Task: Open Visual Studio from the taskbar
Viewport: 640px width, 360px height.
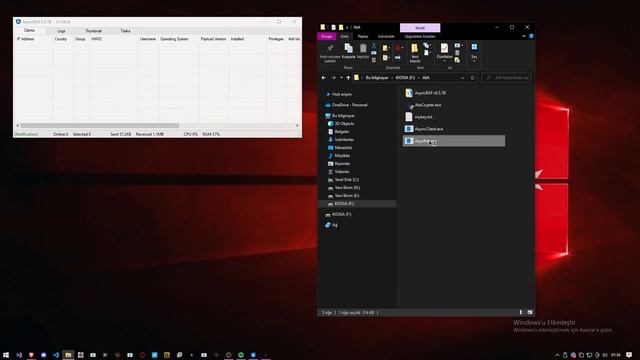Action: coord(19,355)
